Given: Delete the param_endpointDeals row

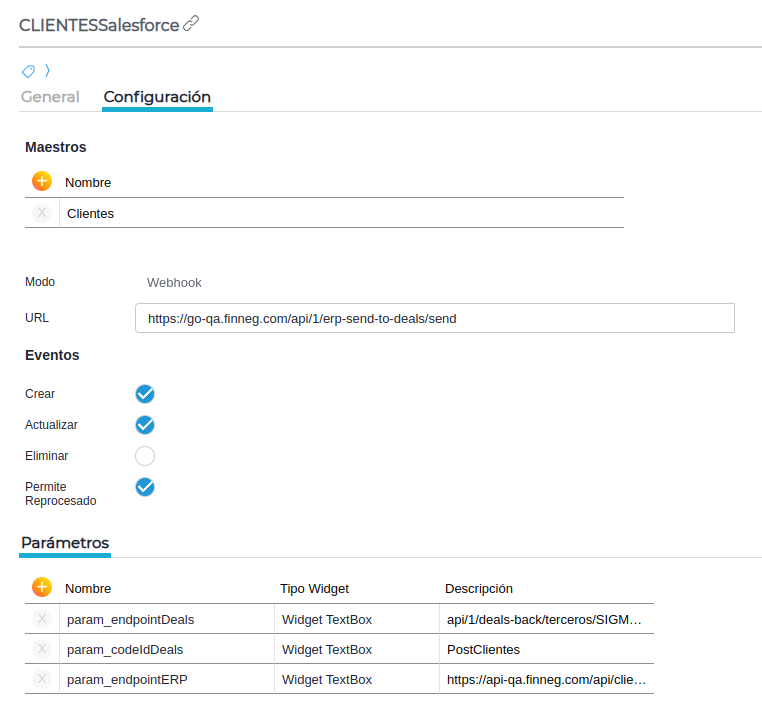Looking at the screenshot, I should click(x=41, y=619).
